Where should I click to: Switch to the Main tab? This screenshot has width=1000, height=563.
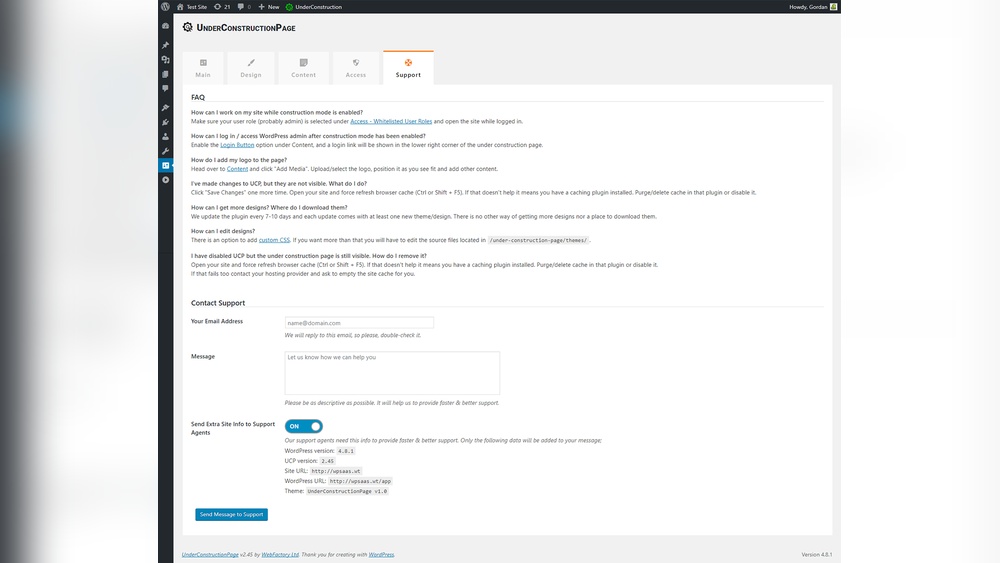[x=203, y=68]
